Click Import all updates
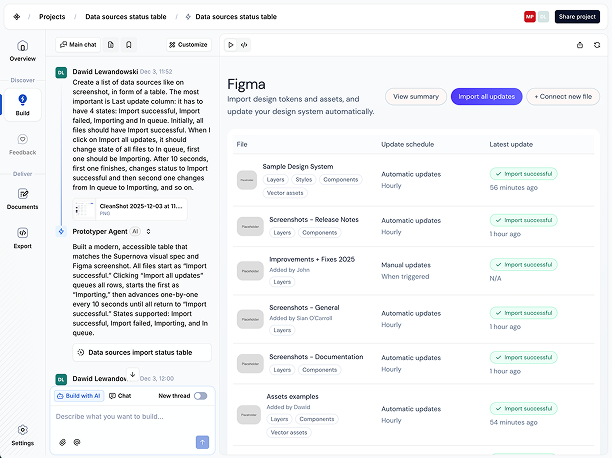Viewport: 612px width, 458px height. pyautogui.click(x=486, y=96)
